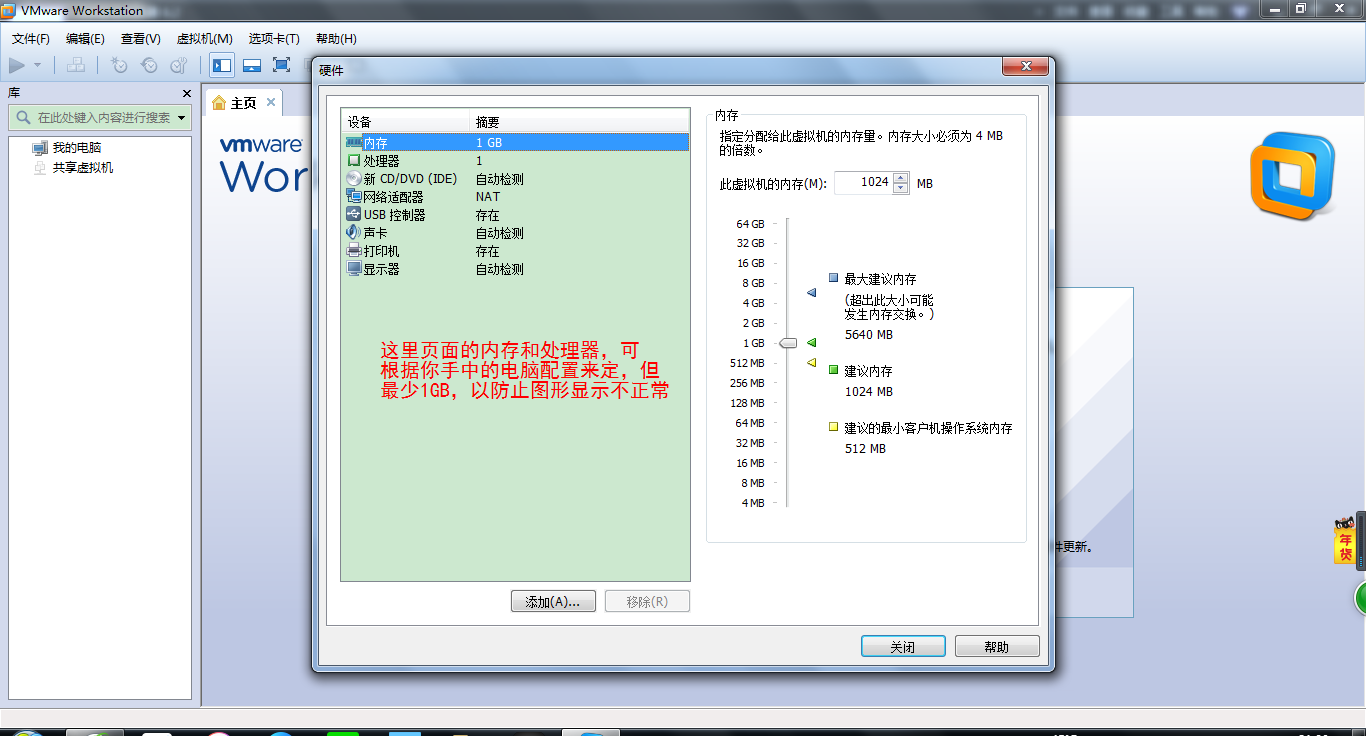This screenshot has width=1366, height=736.
Task: Toggle the show library panel icon
Action: [222, 66]
